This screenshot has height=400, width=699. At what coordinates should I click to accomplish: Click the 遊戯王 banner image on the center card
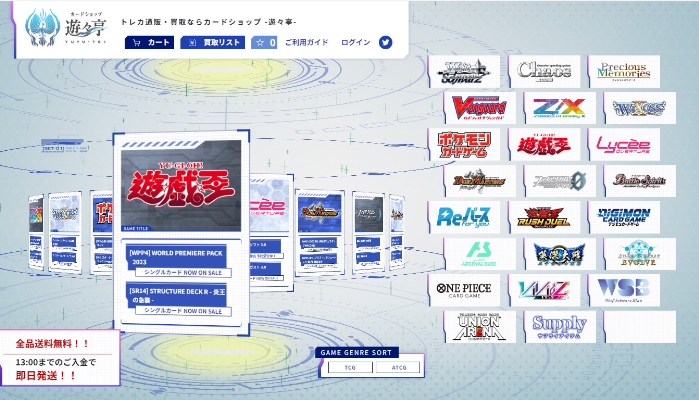[181, 186]
